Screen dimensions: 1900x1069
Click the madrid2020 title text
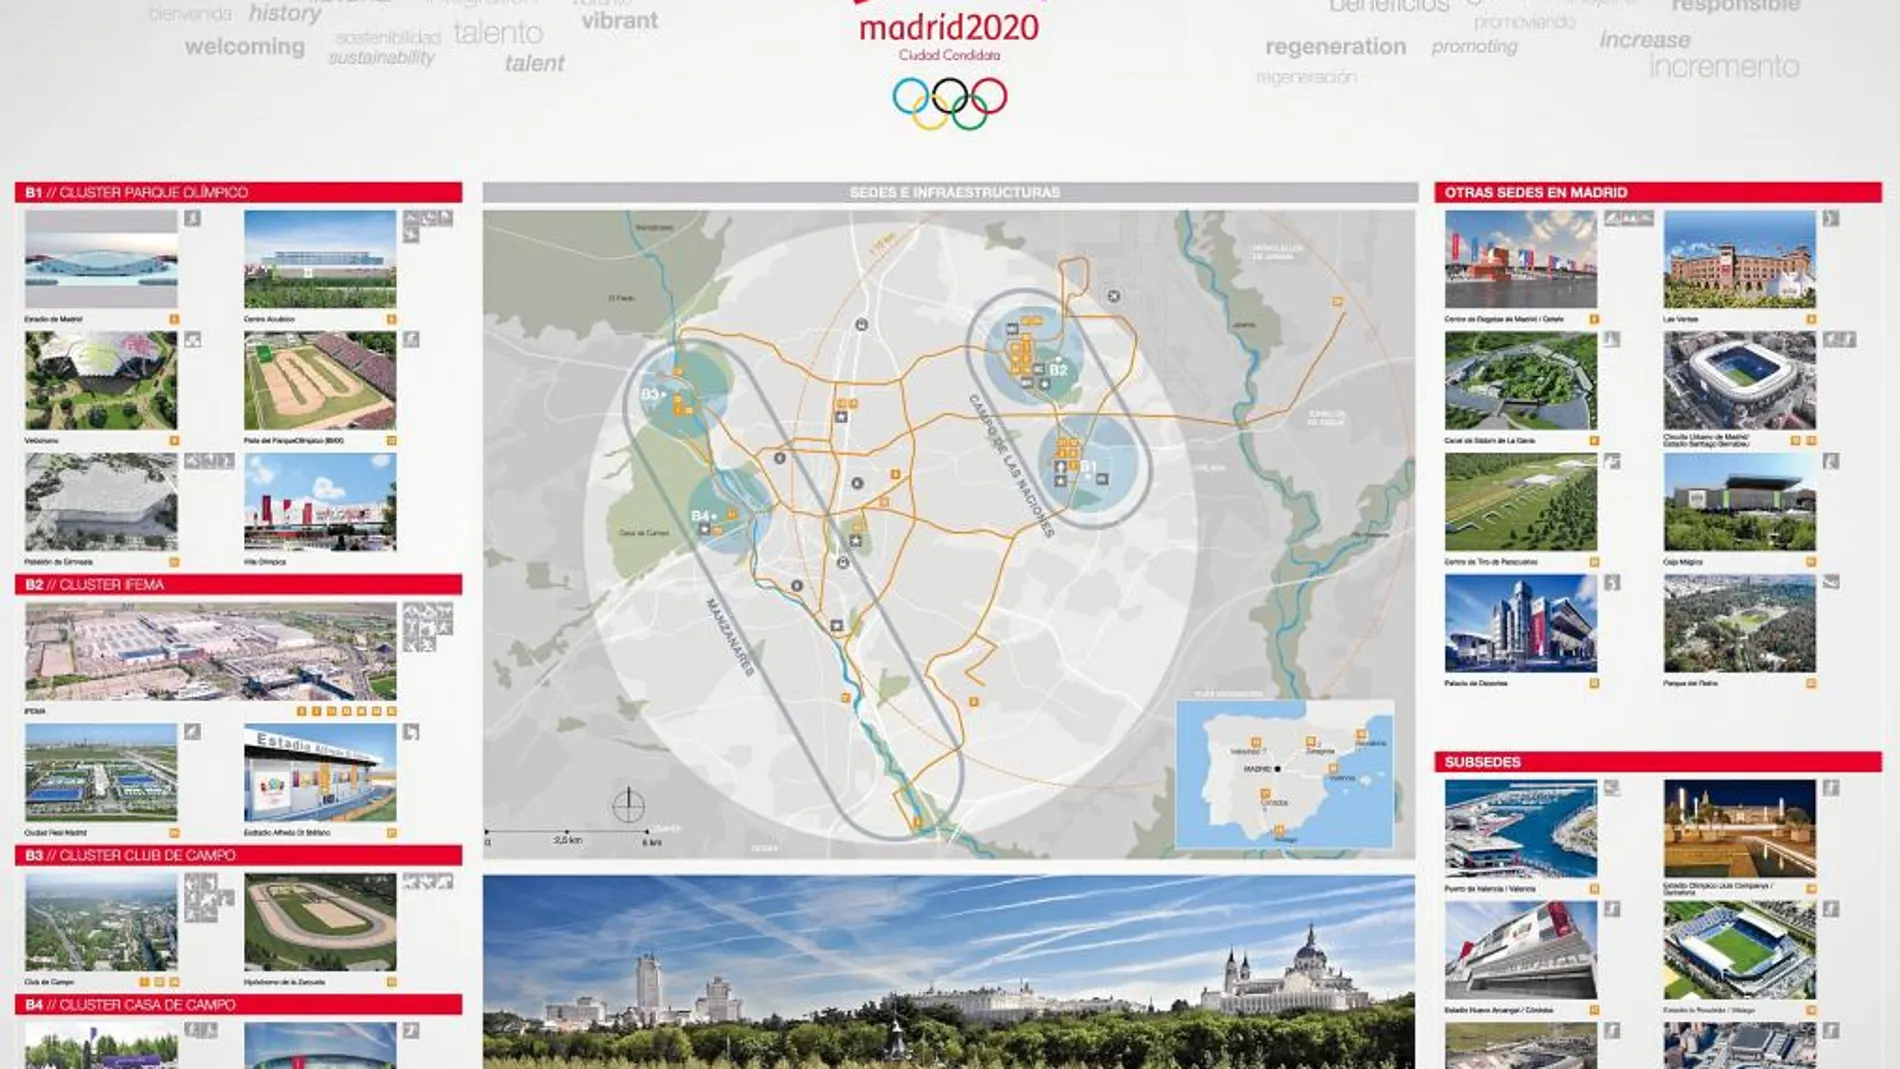[x=949, y=27]
